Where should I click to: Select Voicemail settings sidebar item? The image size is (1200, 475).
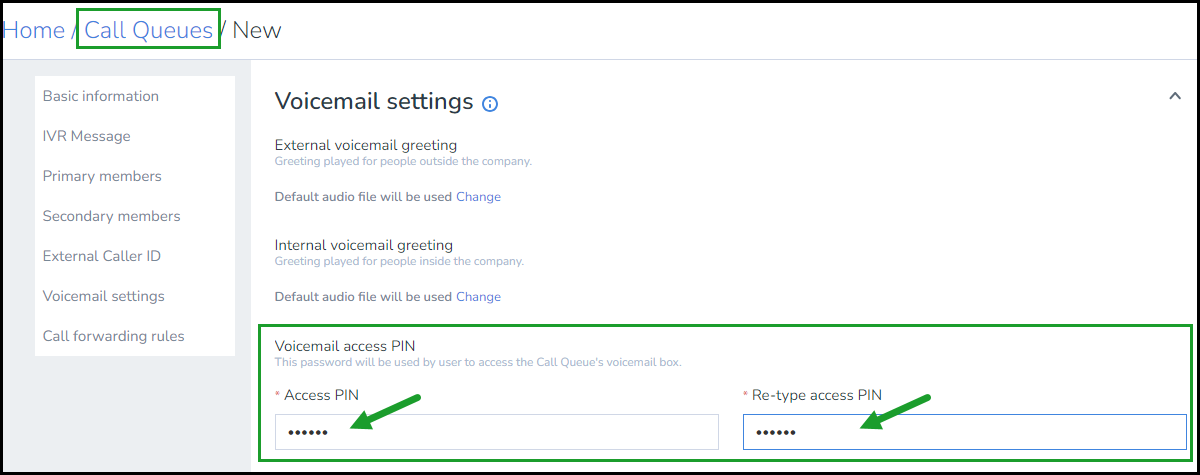(x=104, y=296)
